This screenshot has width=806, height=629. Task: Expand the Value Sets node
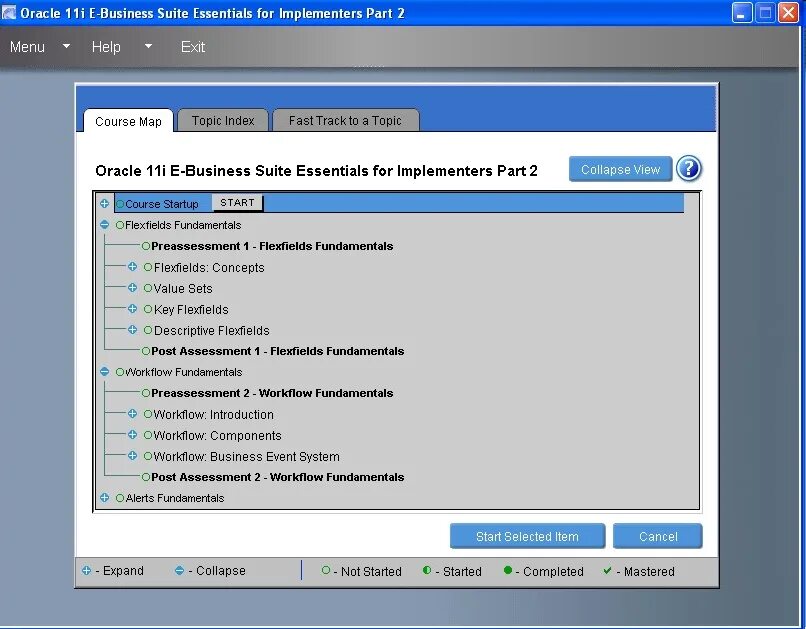click(x=133, y=288)
